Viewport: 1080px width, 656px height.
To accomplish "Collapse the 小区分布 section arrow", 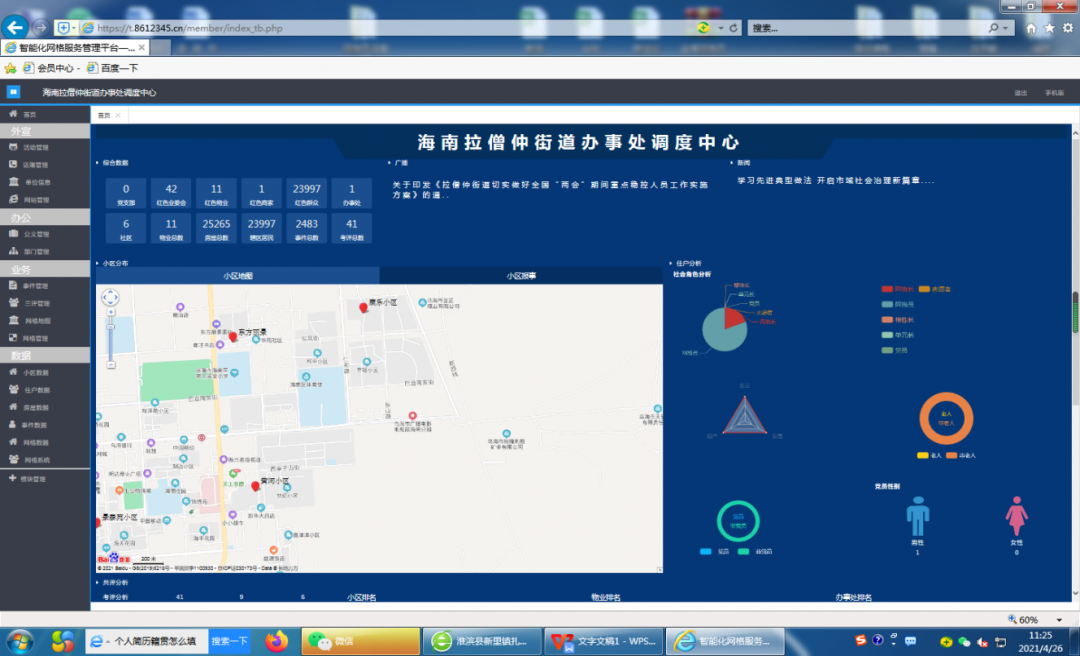I will pos(97,263).
